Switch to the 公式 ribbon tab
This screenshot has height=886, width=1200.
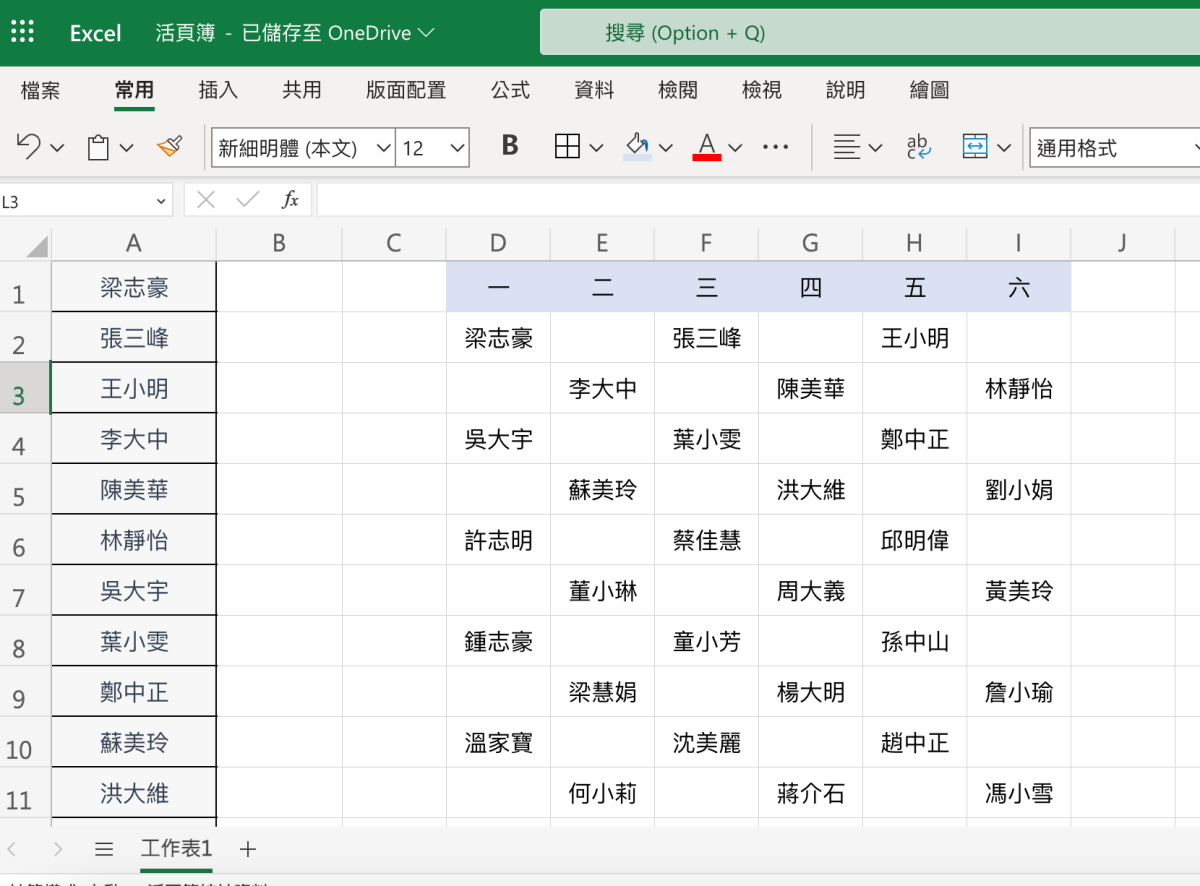click(x=510, y=90)
